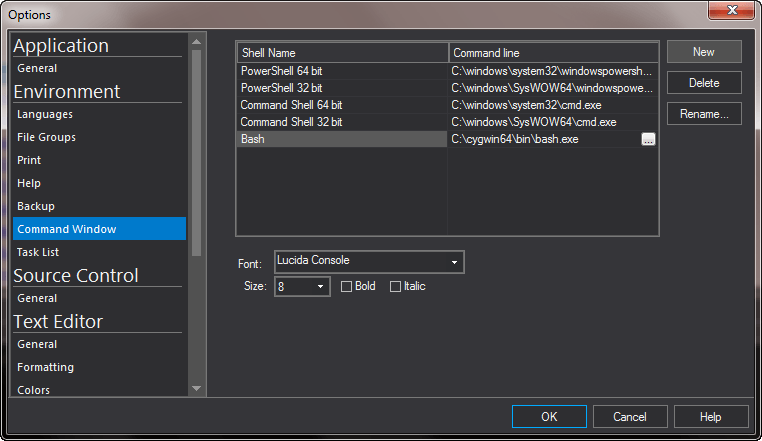This screenshot has width=762, height=441.
Task: Click the Shell Name column header
Action: (343, 53)
